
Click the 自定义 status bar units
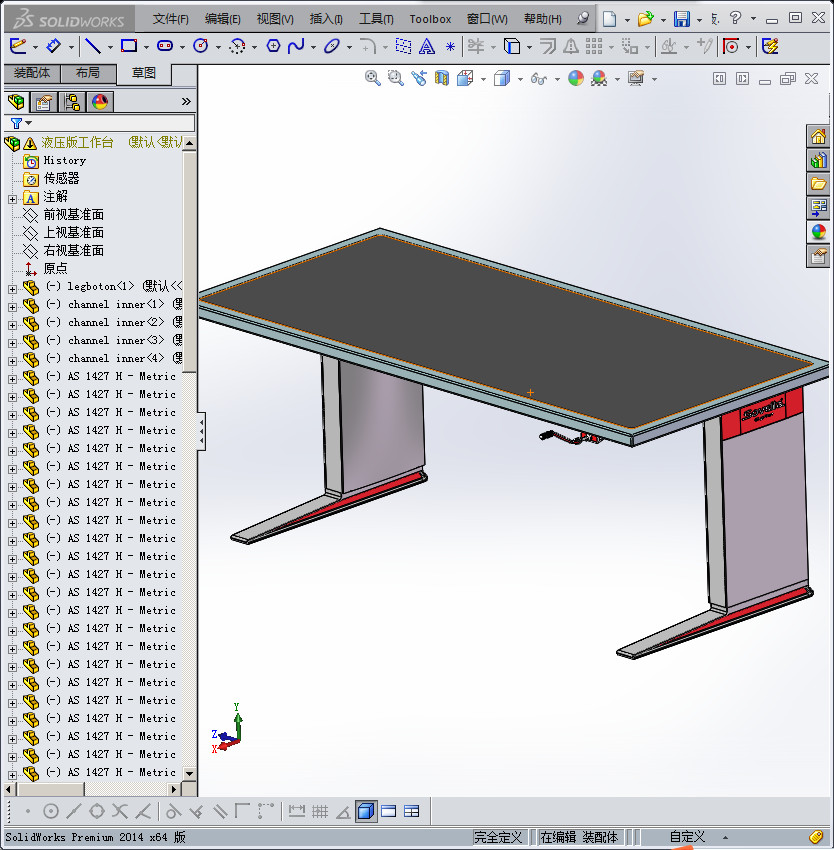(687, 837)
